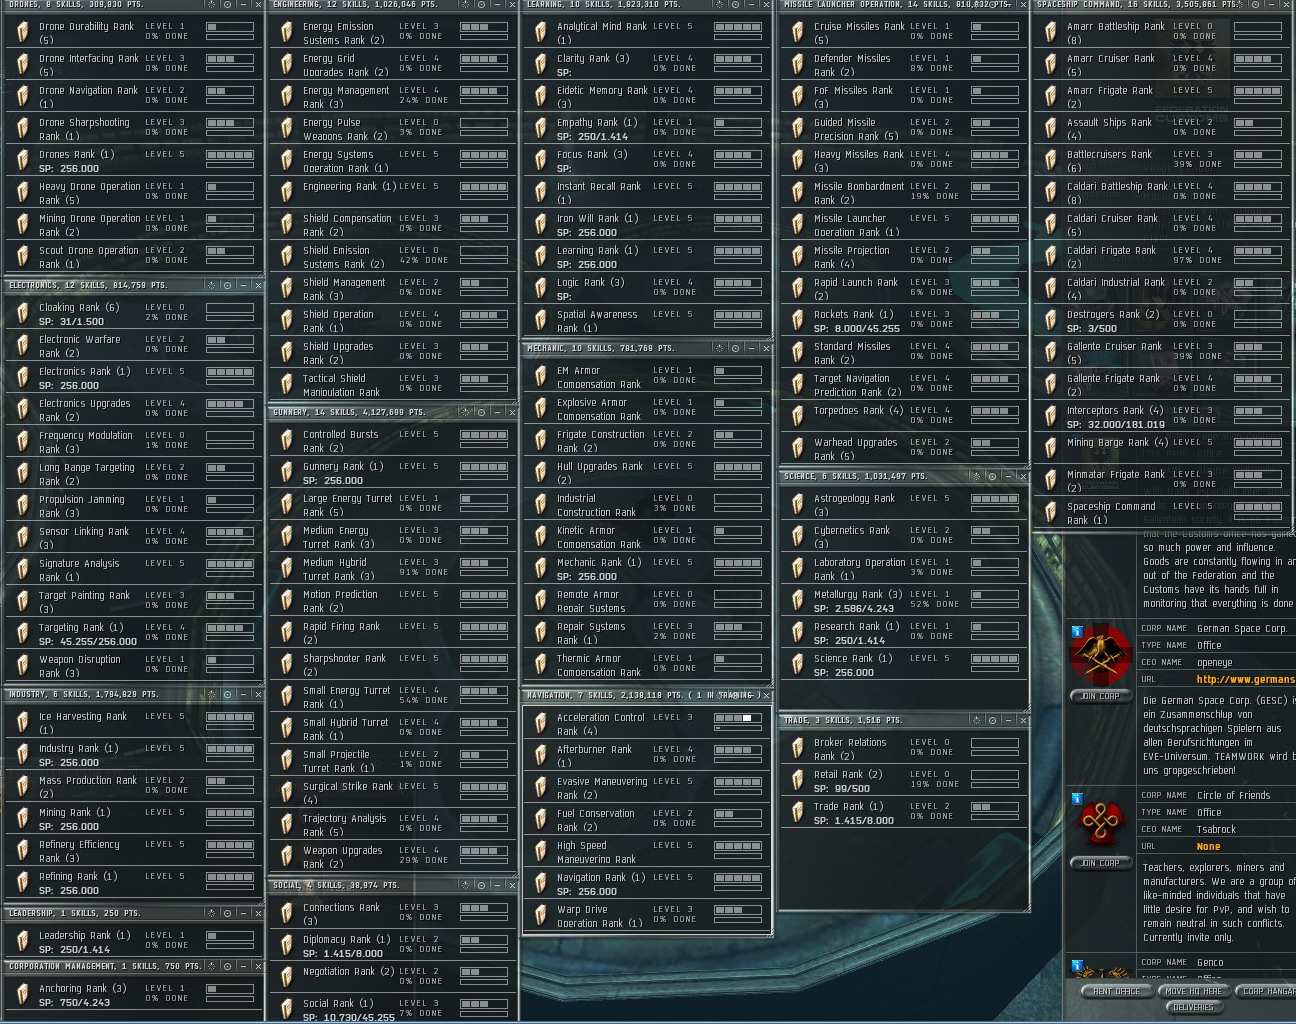Click the Circle of Friends knot logo
Screen dimensions: 1296x1024
coord(1100,822)
